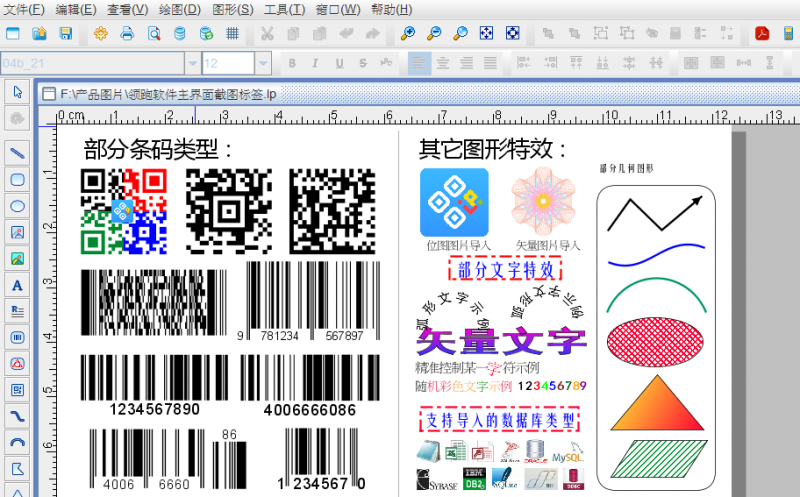Click the second fit-view icon

pos(513,34)
